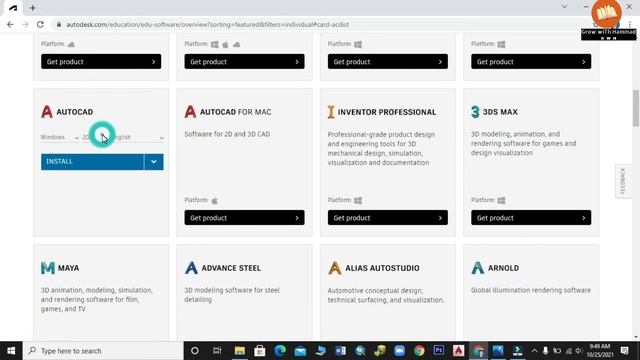Click the Type here to search box
This screenshot has width=640, height=360.
coord(103,351)
